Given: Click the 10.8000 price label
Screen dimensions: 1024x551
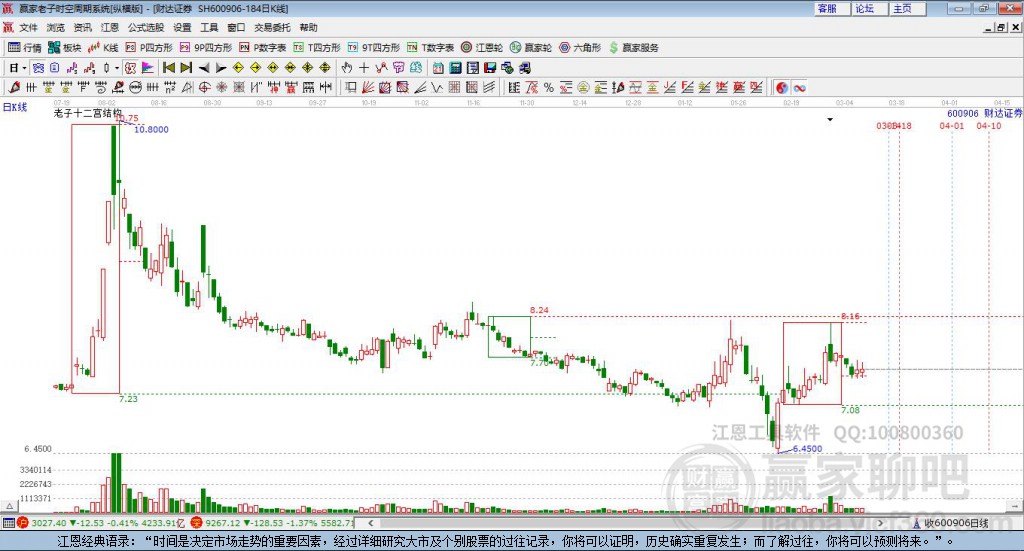Looking at the screenshot, I should click(152, 129).
